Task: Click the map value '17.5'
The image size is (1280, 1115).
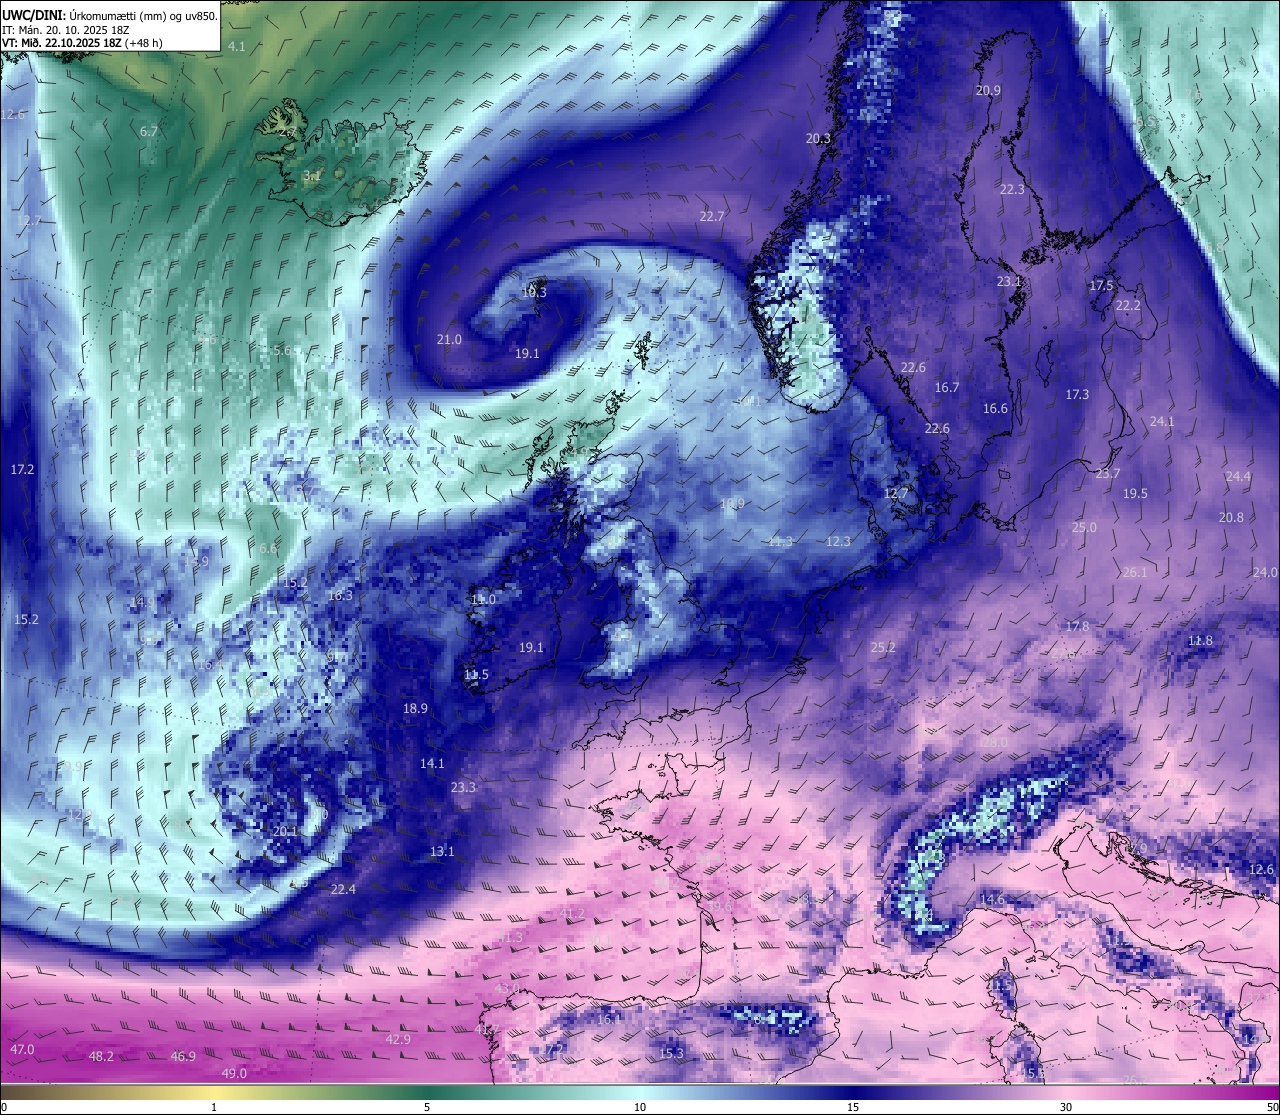Action: pos(1101,285)
